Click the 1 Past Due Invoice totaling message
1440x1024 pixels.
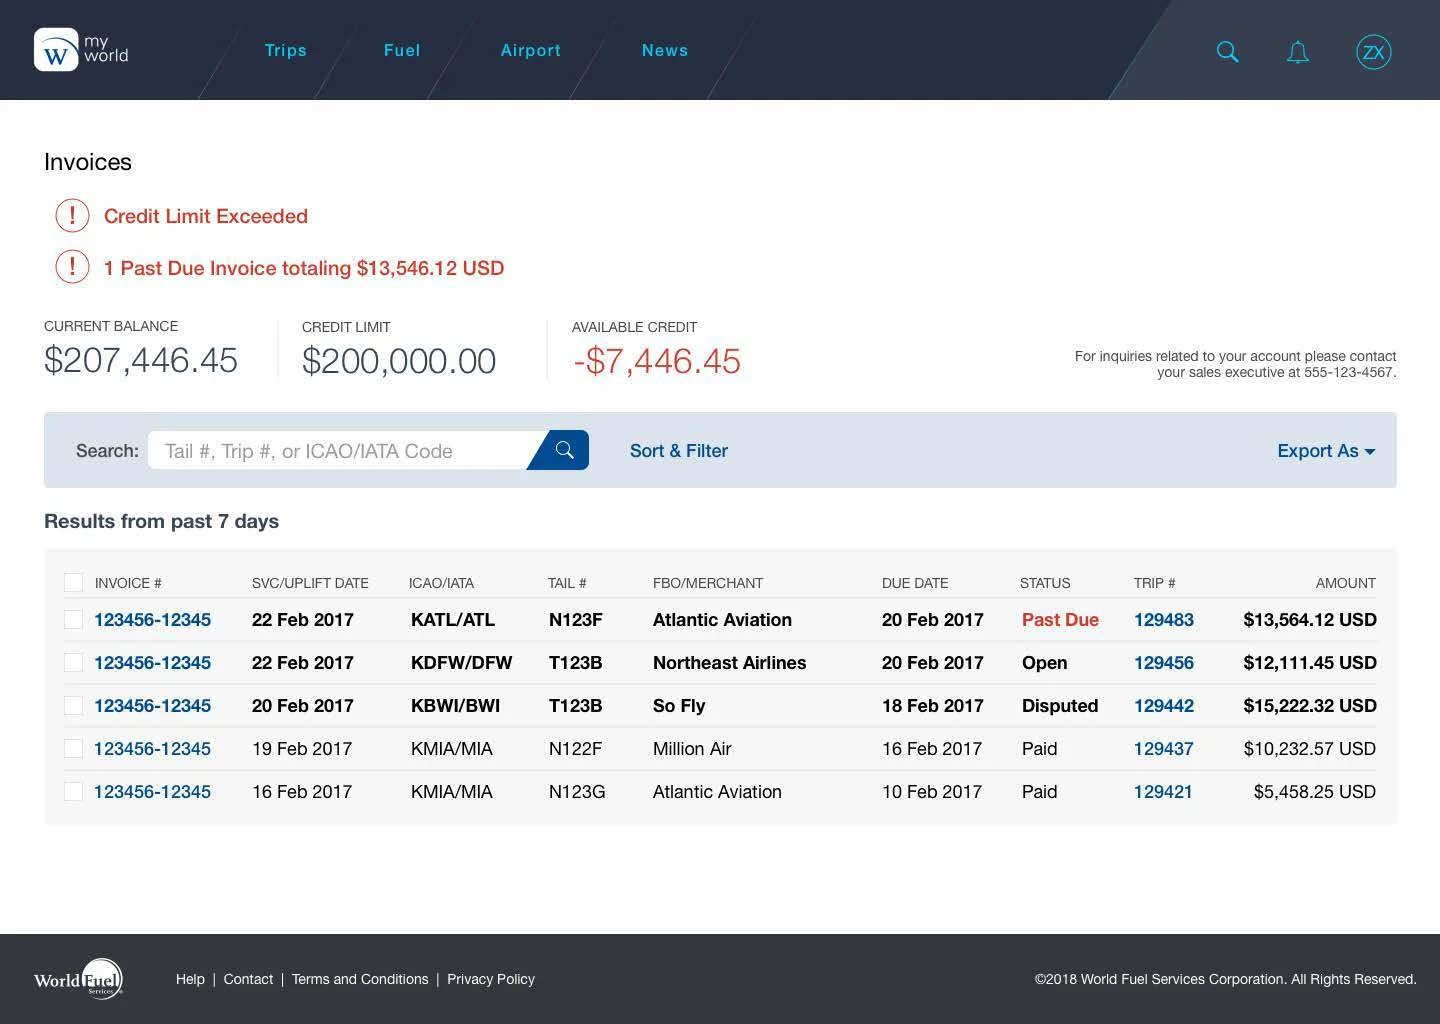click(x=304, y=268)
